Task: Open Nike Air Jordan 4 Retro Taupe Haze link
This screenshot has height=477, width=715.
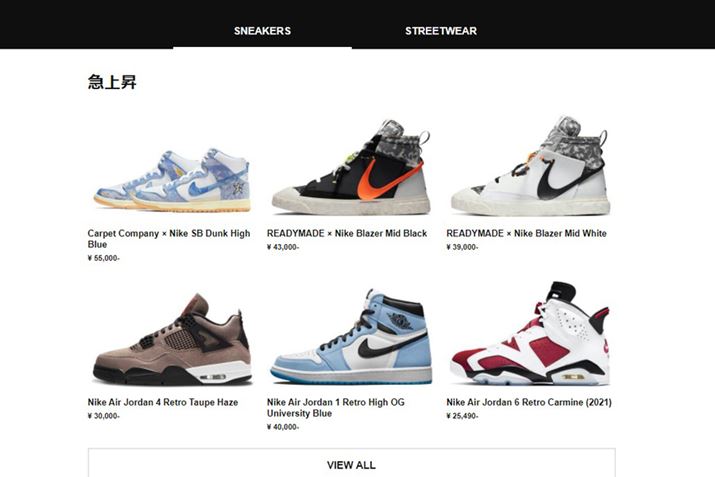Action: [x=163, y=402]
